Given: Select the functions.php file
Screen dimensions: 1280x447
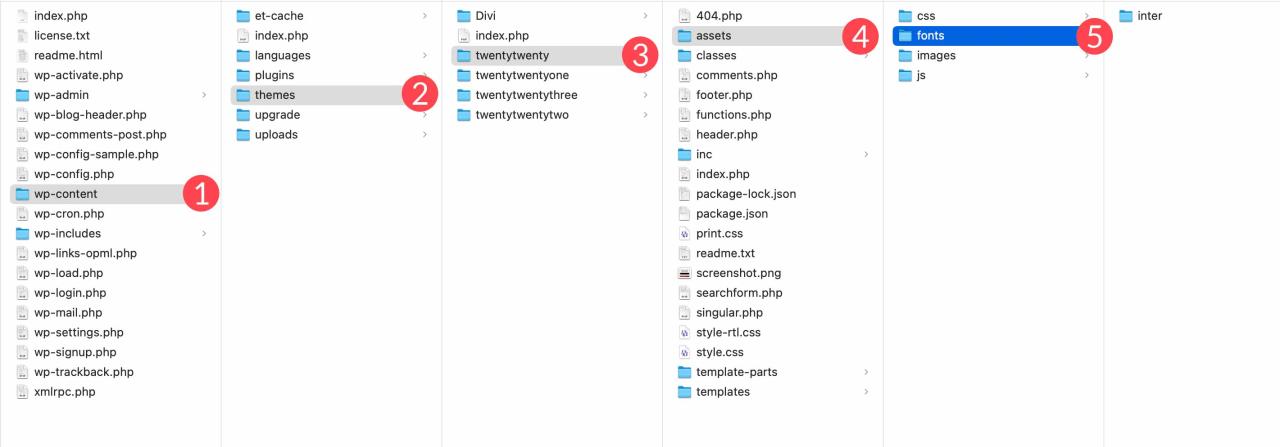Looking at the screenshot, I should pyautogui.click(x=734, y=115).
